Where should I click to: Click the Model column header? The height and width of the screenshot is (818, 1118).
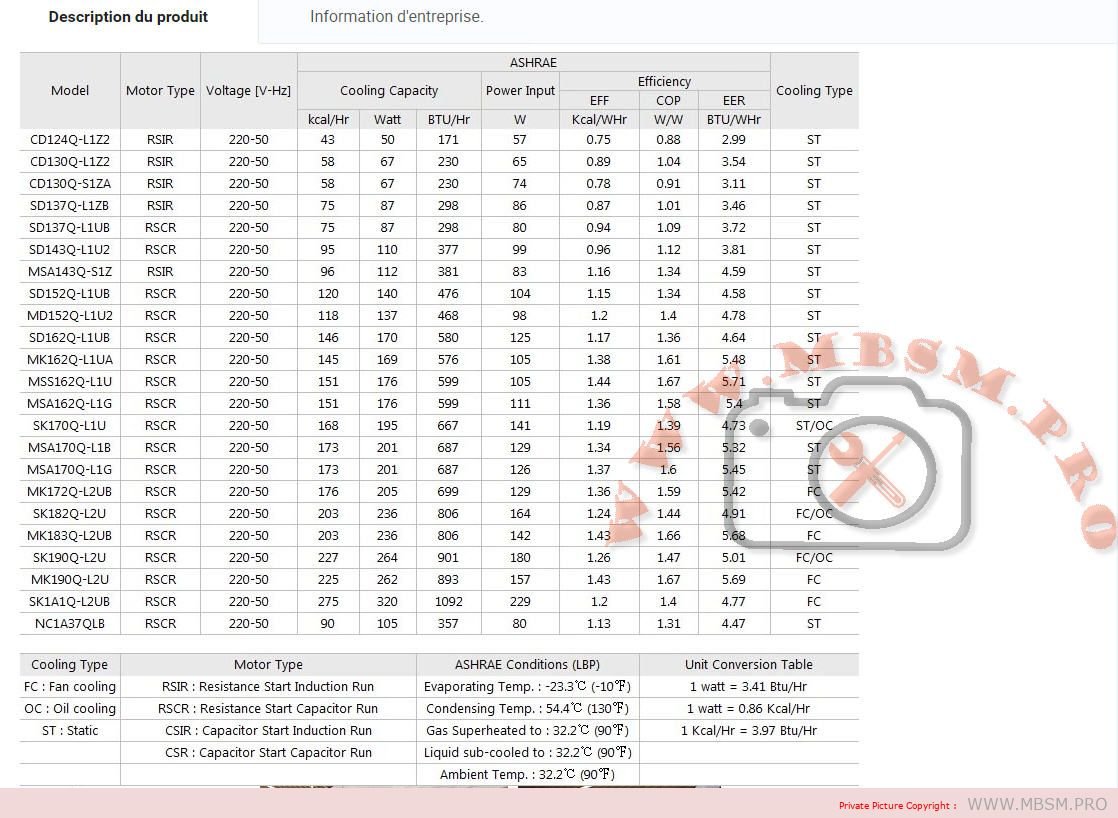pyautogui.click(x=70, y=90)
